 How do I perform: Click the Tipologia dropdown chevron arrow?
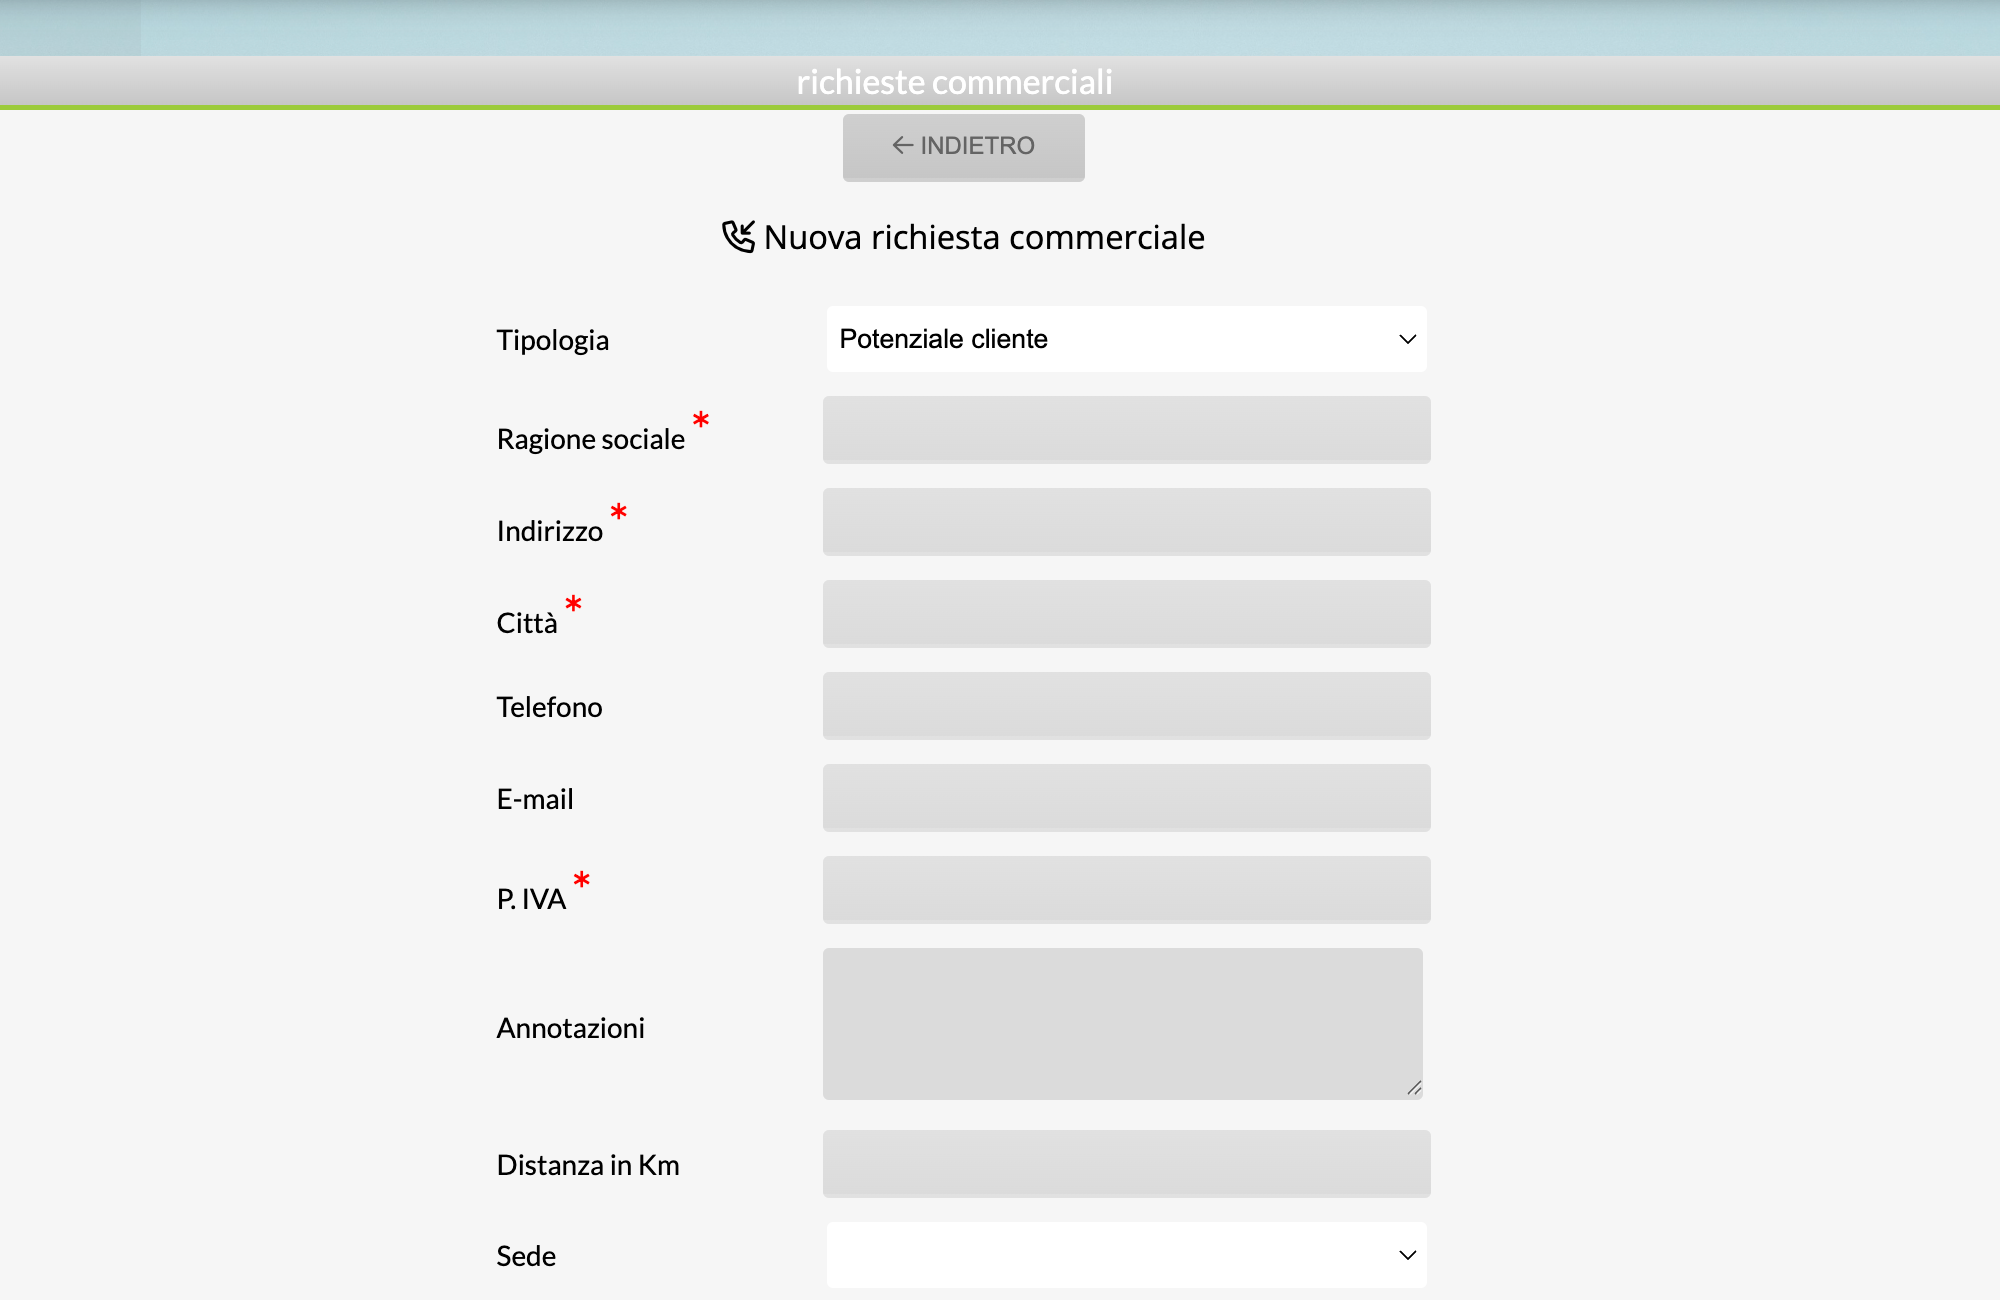[1407, 339]
